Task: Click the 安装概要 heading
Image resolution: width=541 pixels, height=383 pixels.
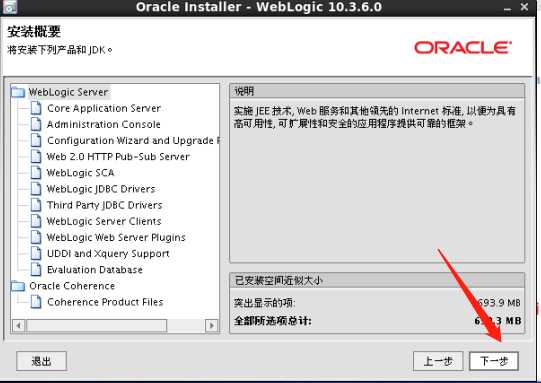Action: click(34, 31)
